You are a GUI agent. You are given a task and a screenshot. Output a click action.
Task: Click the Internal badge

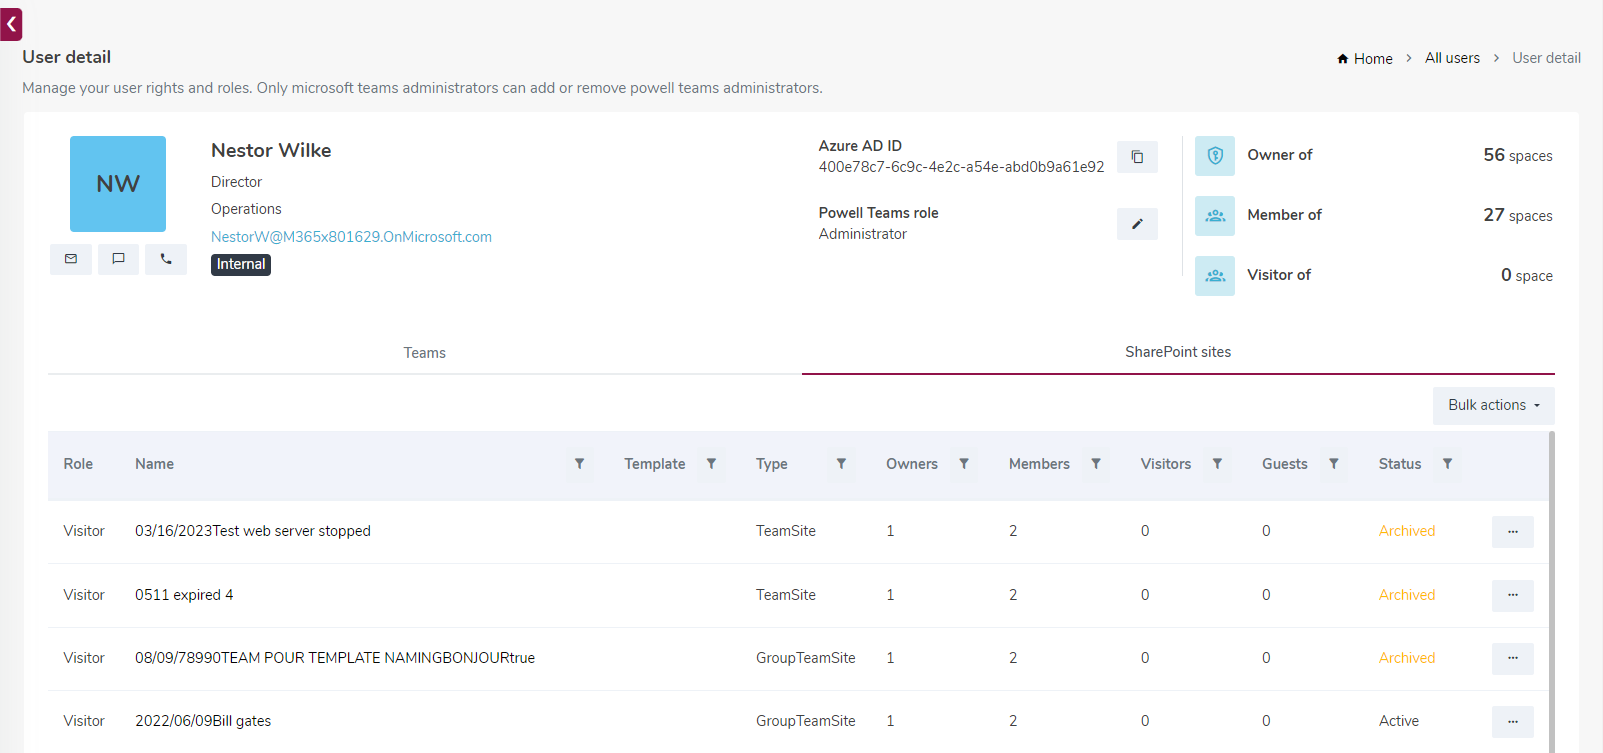241,264
